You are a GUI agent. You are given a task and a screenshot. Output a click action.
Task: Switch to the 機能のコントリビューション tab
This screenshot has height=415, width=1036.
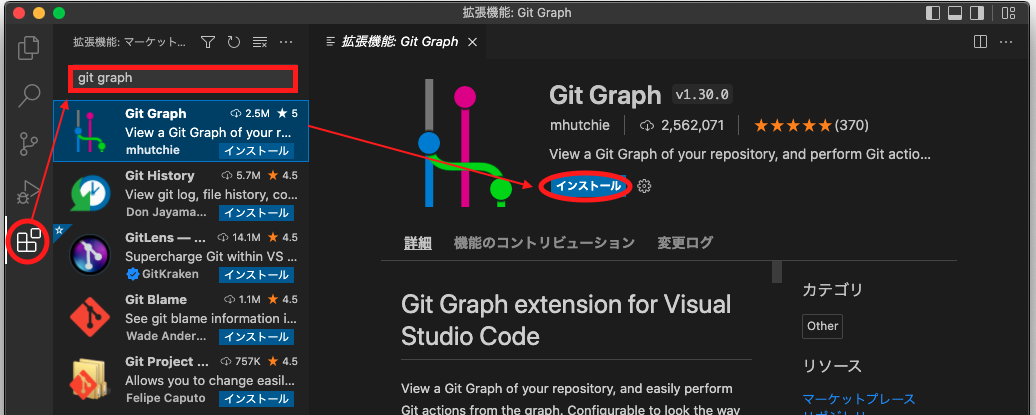(x=544, y=243)
